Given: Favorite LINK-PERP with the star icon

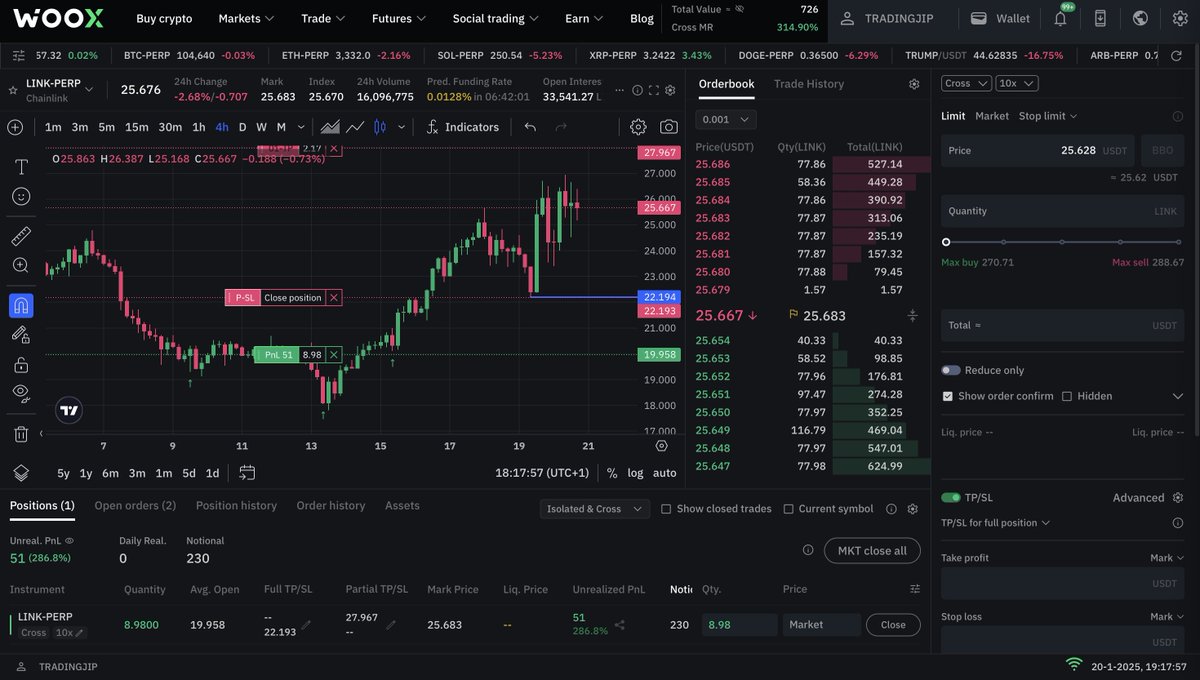Looking at the screenshot, I should 13,90.
